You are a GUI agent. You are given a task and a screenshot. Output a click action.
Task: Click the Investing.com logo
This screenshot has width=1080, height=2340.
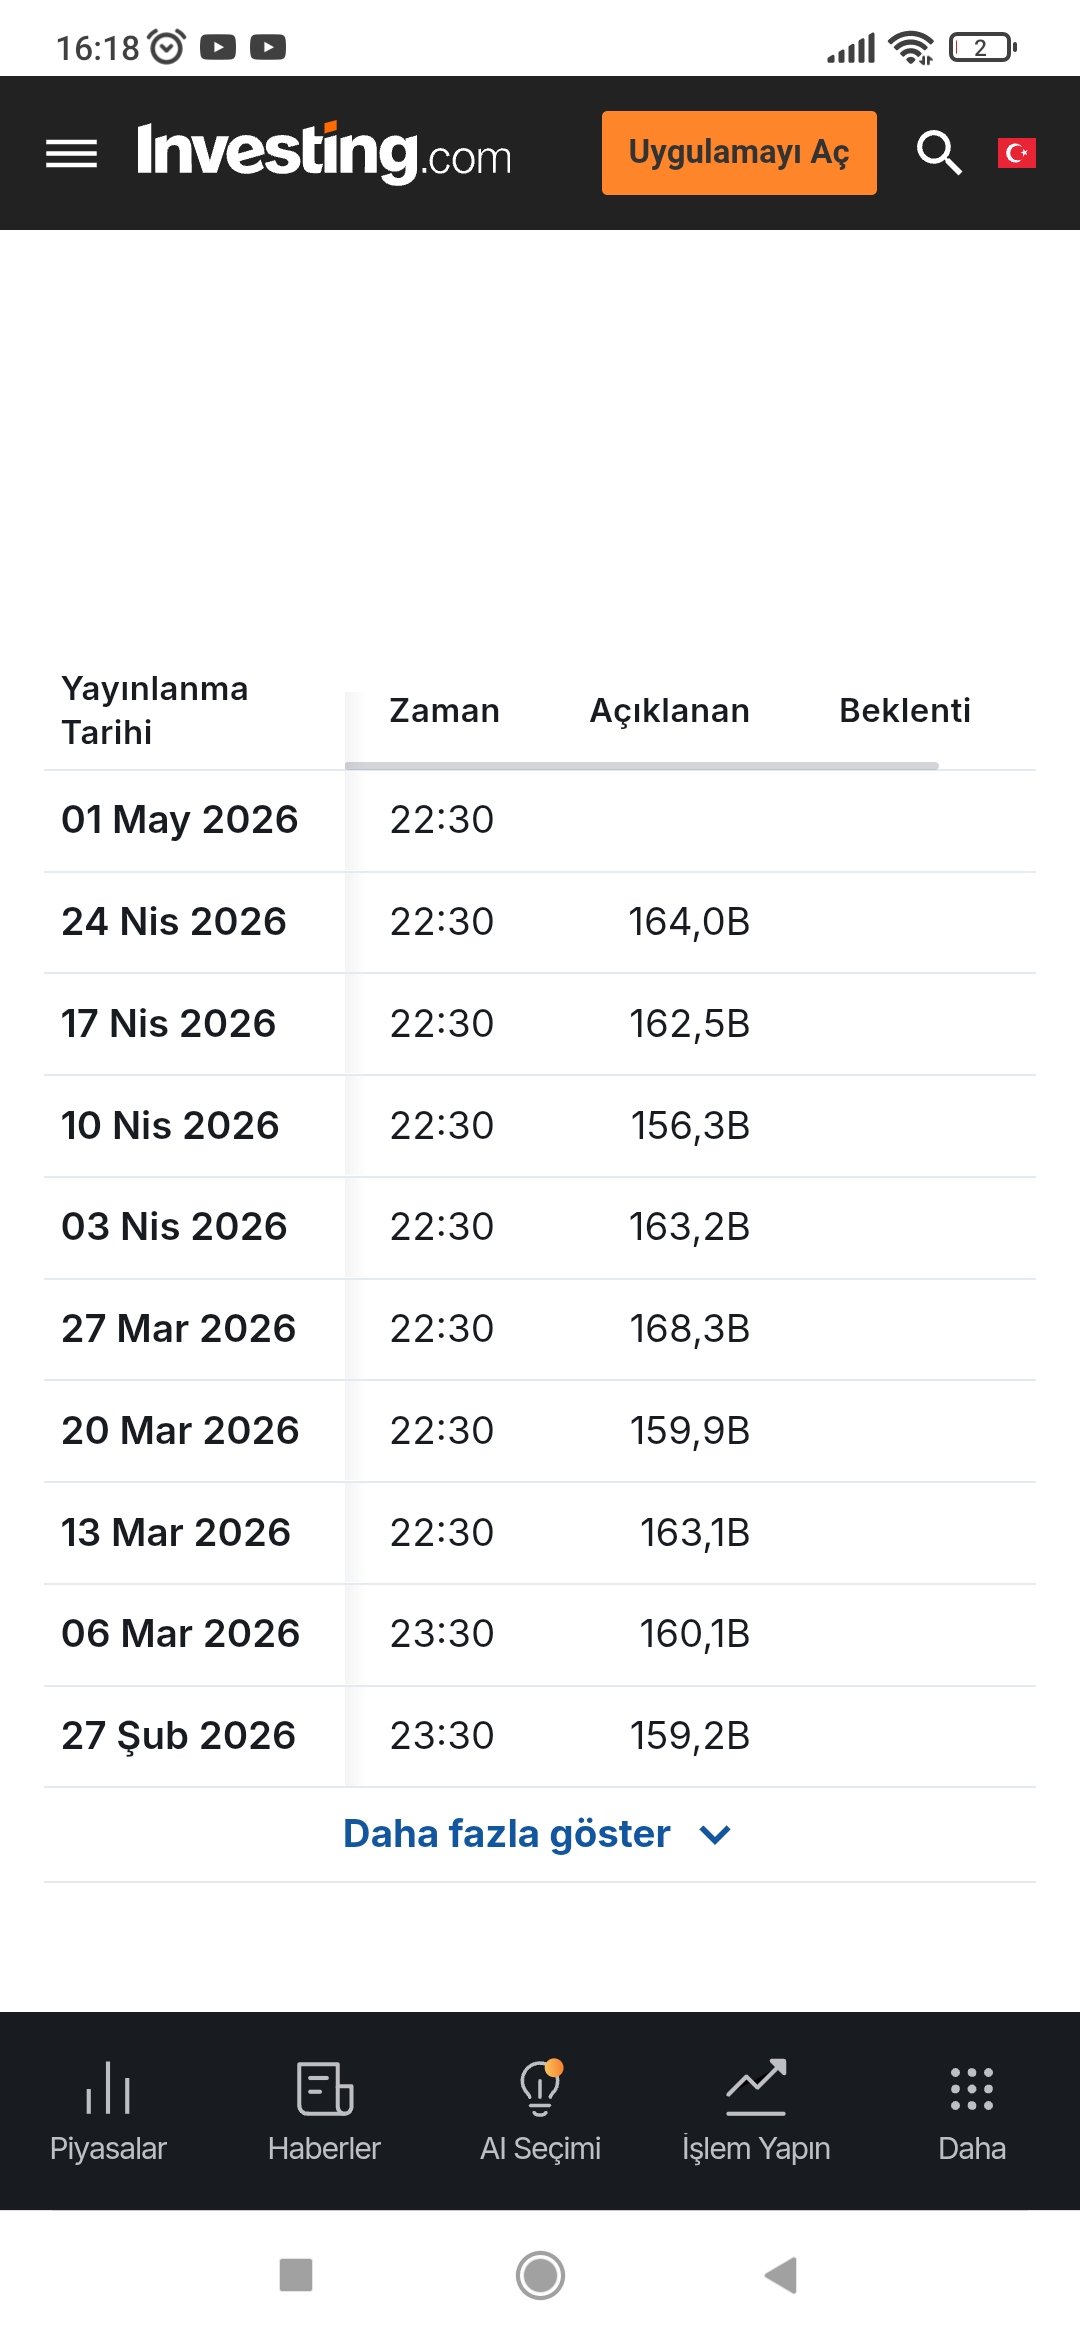tap(324, 153)
